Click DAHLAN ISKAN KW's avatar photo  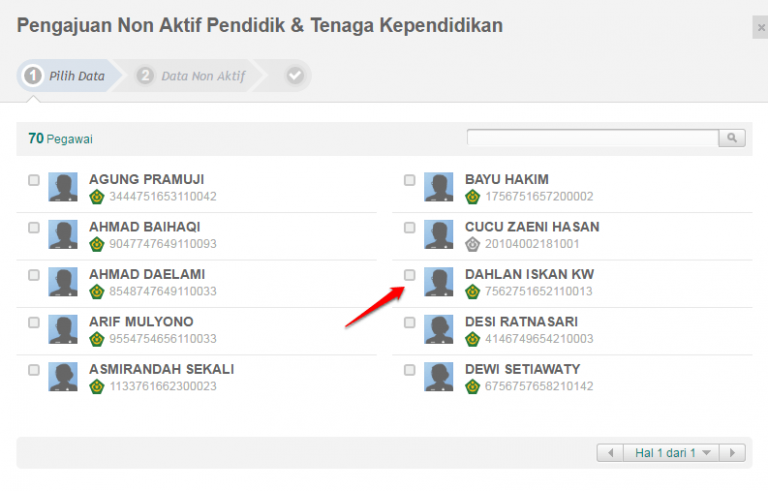438,282
